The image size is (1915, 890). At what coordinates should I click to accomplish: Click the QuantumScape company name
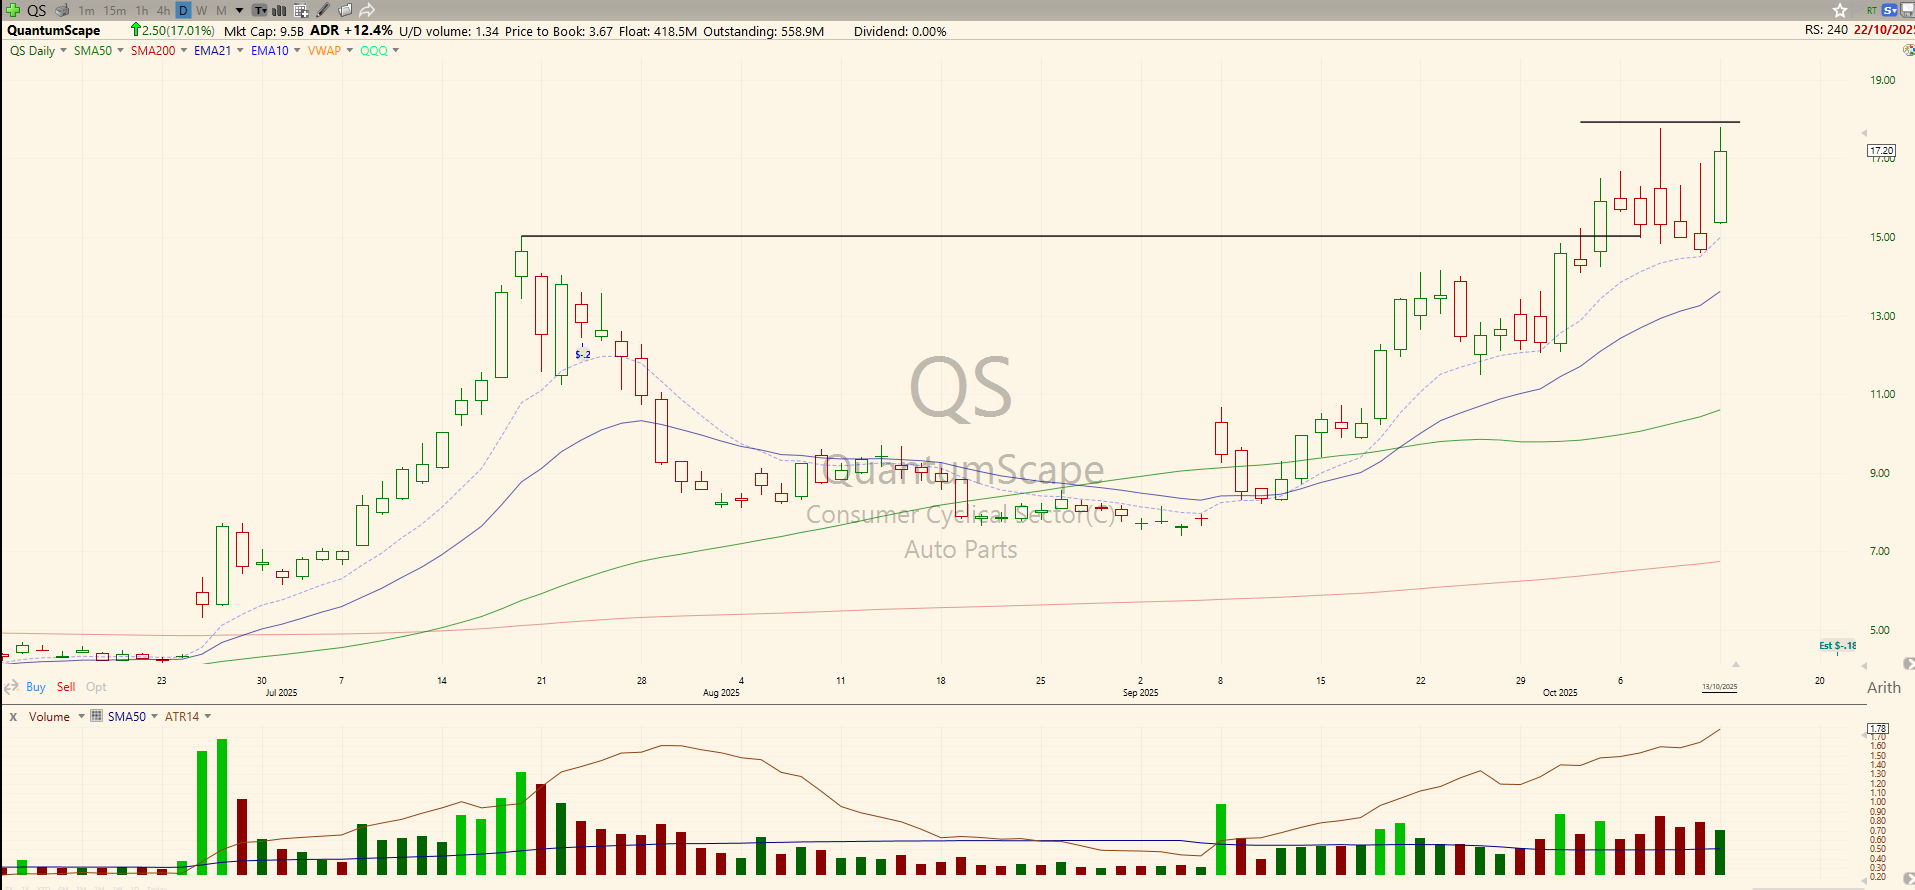coord(54,31)
